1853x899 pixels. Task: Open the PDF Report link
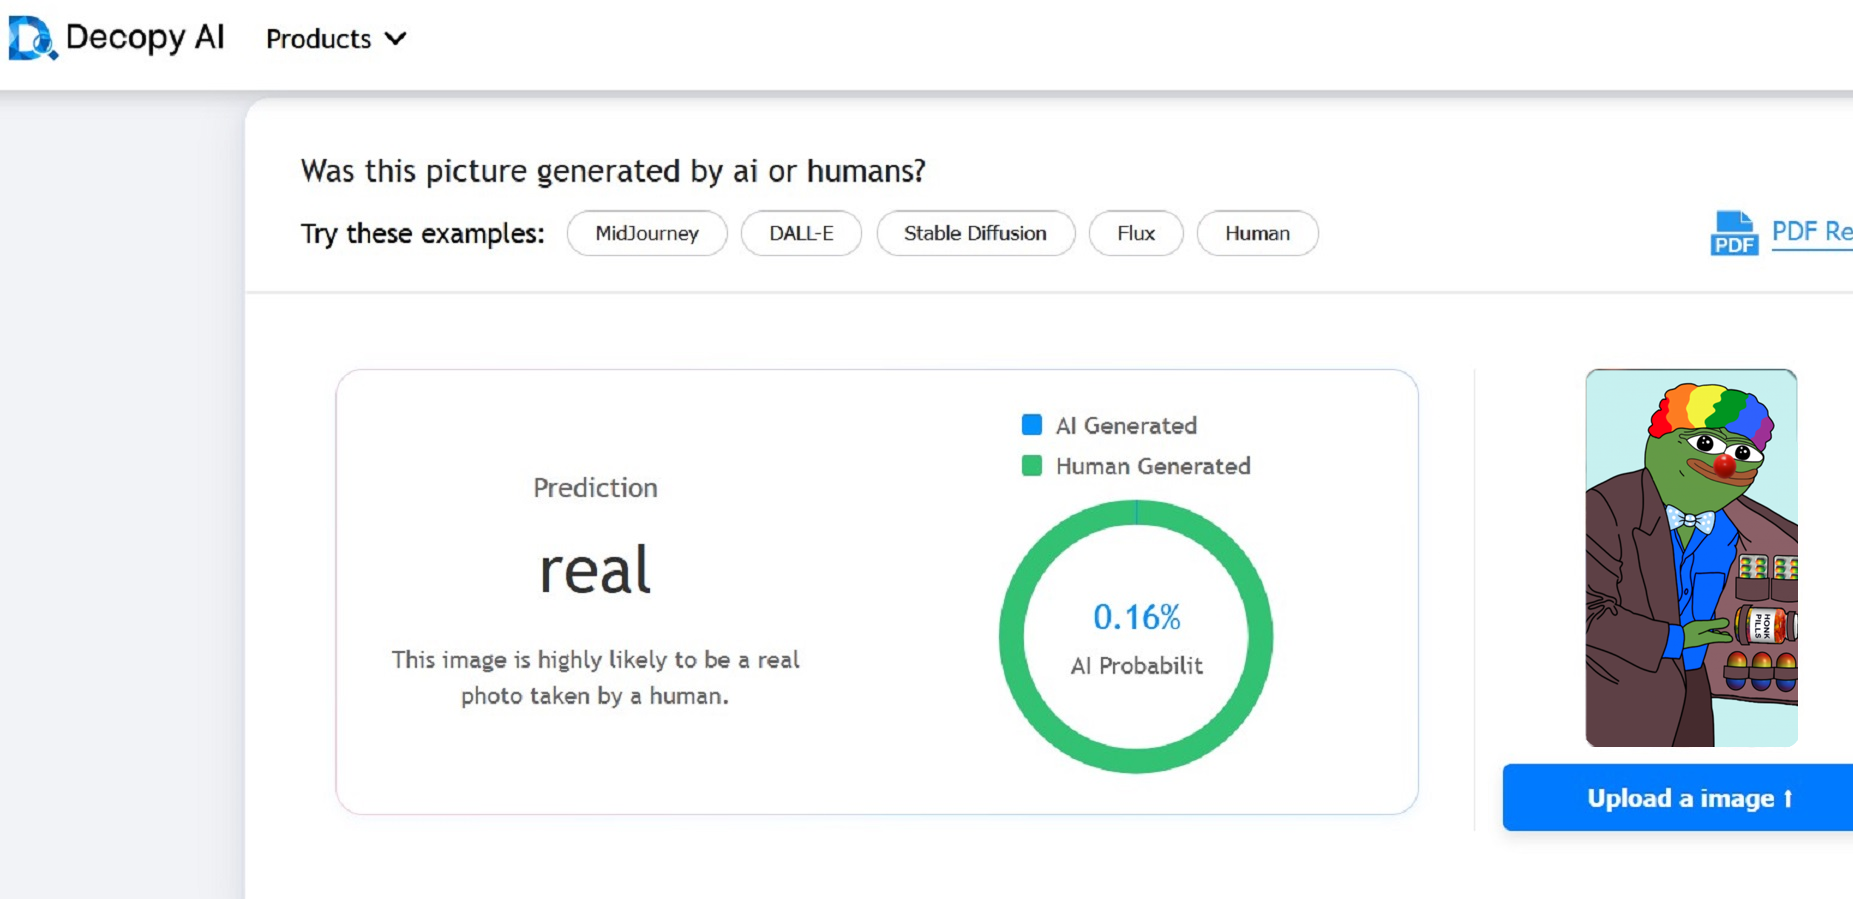(1812, 232)
